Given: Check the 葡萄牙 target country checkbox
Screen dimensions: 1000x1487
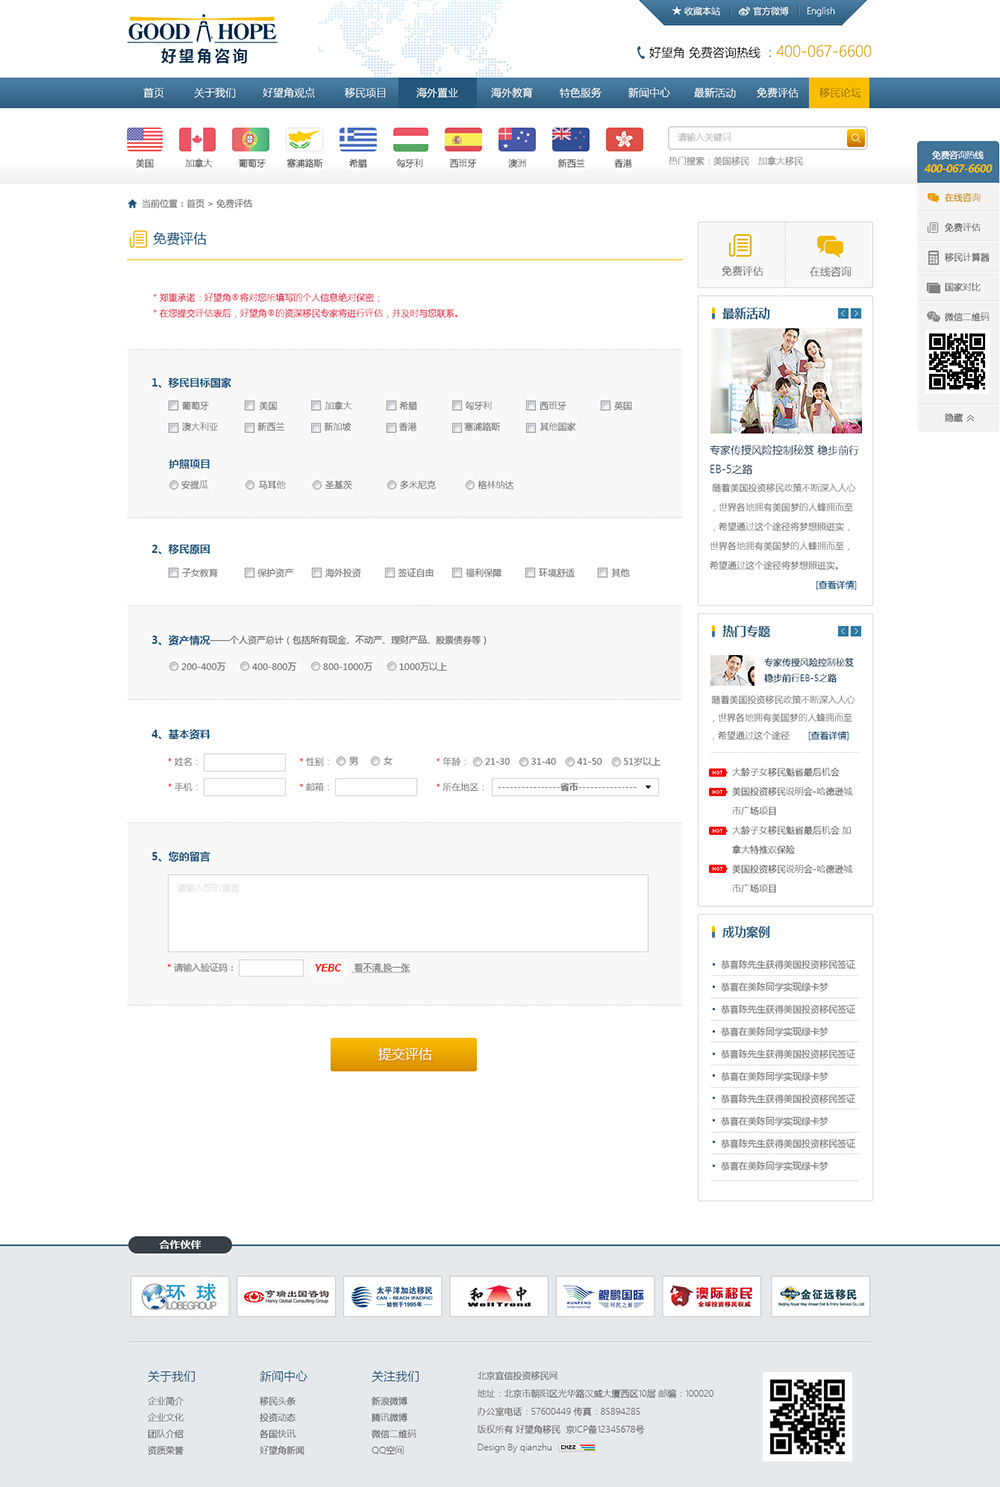Looking at the screenshot, I should pyautogui.click(x=174, y=406).
